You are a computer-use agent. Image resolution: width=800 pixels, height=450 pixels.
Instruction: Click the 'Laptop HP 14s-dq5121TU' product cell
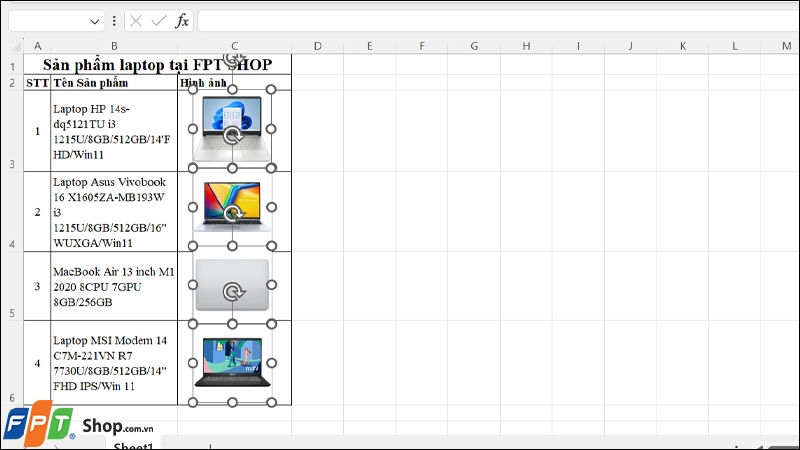[114, 131]
